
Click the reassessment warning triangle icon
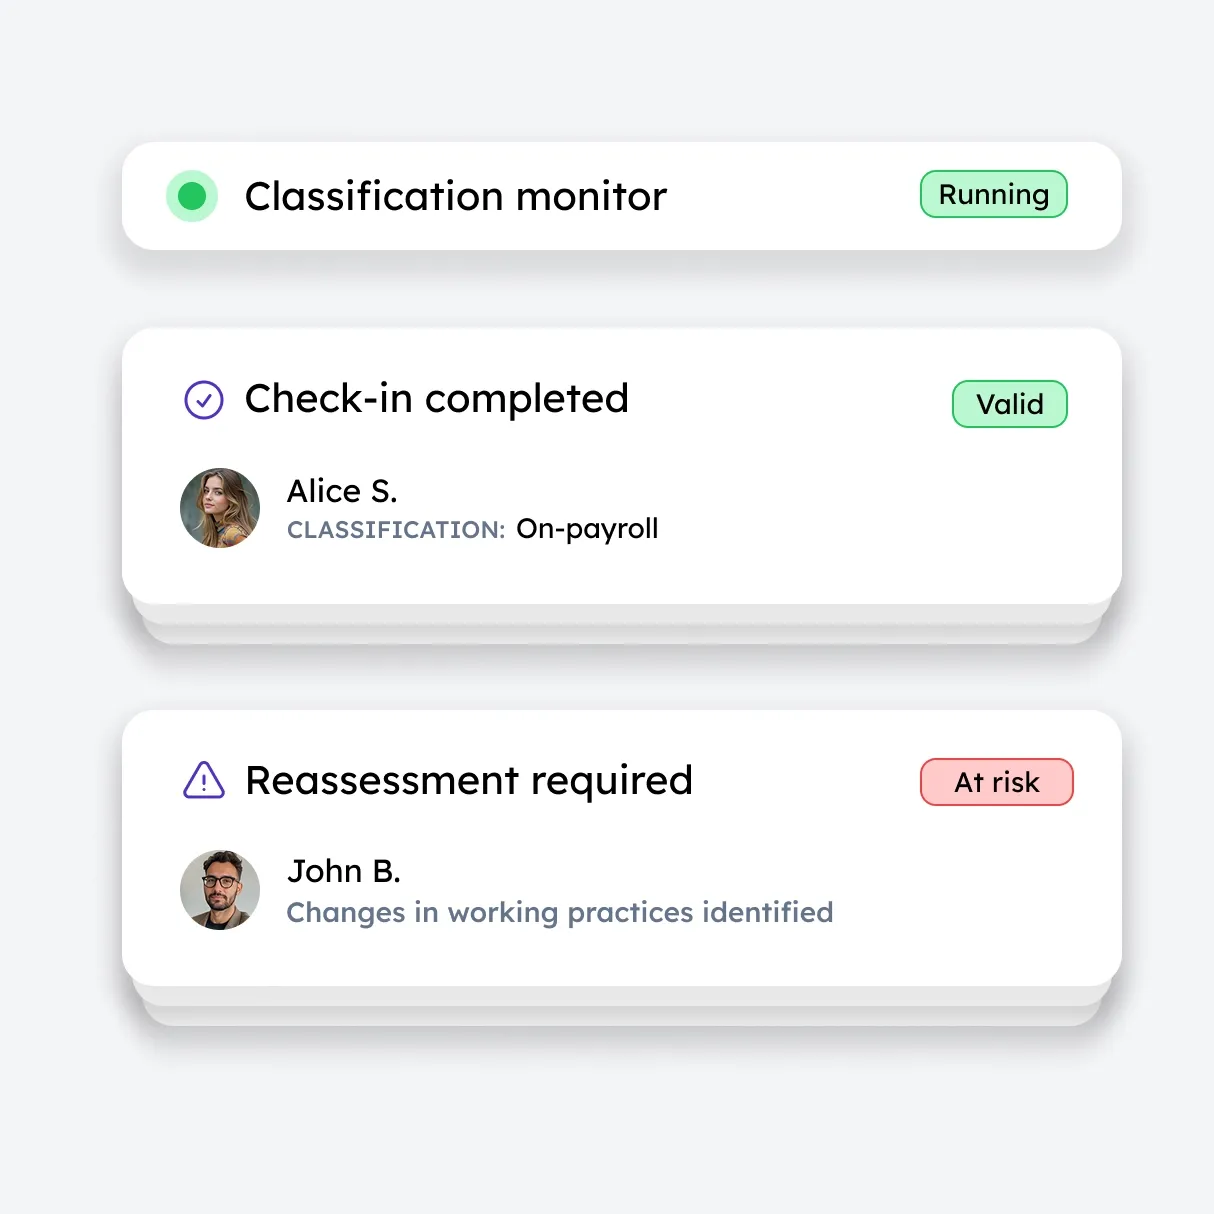tap(204, 780)
